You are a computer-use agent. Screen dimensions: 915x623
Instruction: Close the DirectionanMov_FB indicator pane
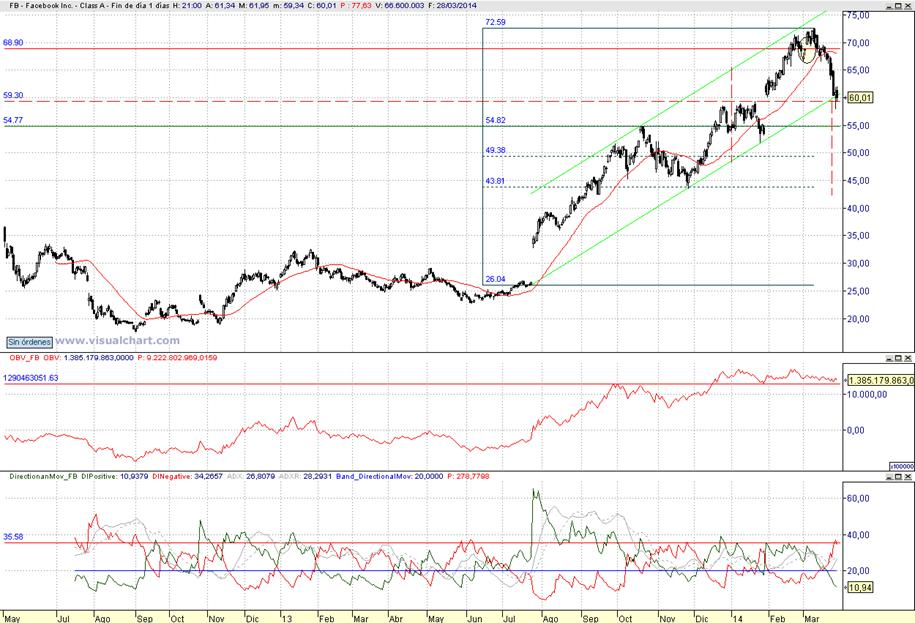click(907, 477)
